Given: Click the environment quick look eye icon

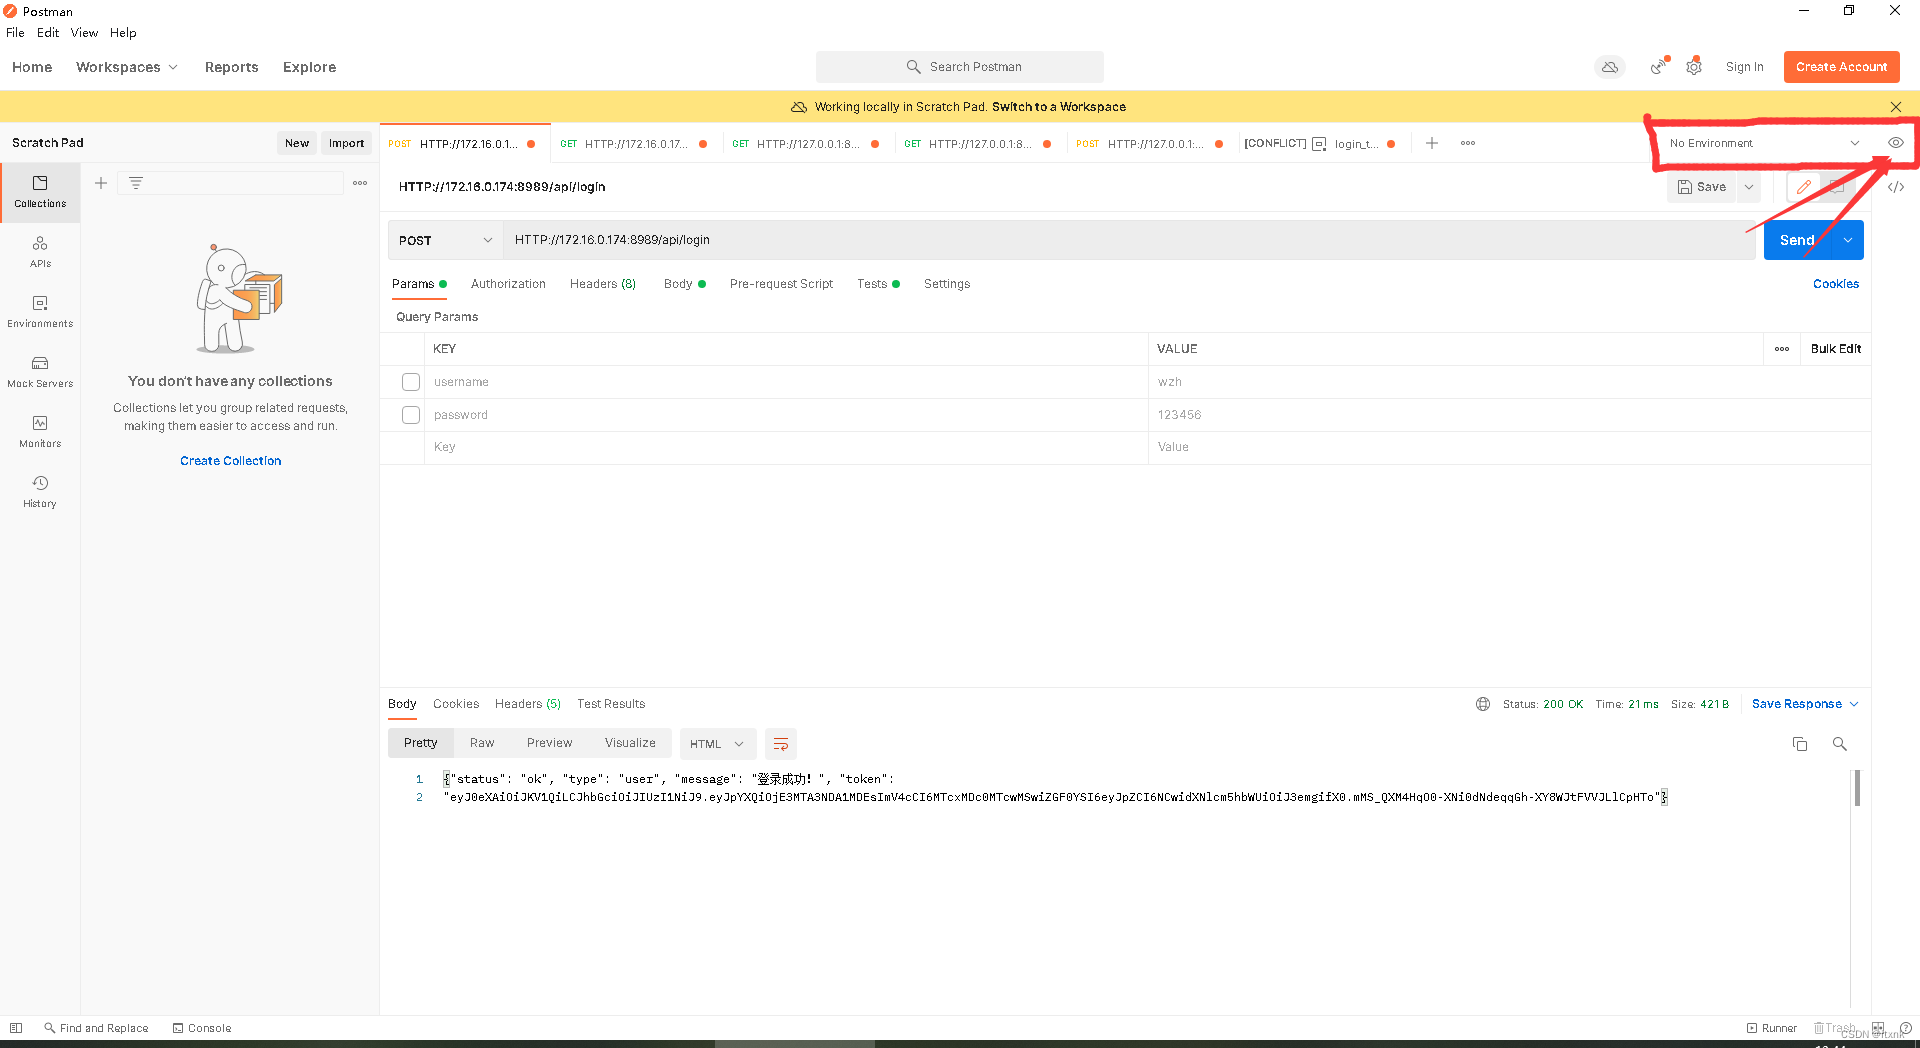Looking at the screenshot, I should click(x=1895, y=143).
